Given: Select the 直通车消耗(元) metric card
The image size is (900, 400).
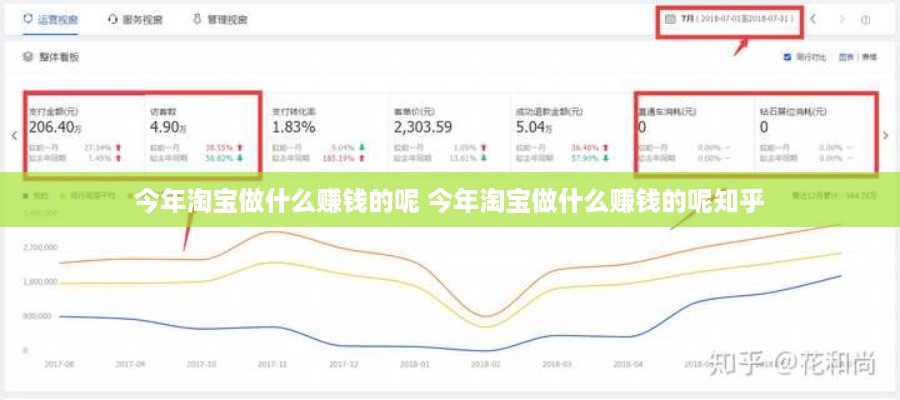Looking at the screenshot, I should click(x=694, y=133).
